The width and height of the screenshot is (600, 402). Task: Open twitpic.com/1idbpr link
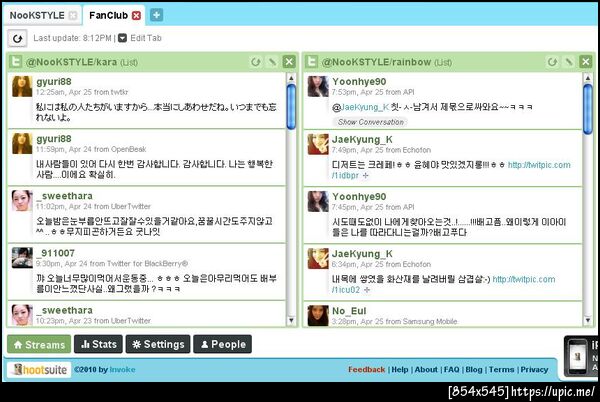point(539,165)
